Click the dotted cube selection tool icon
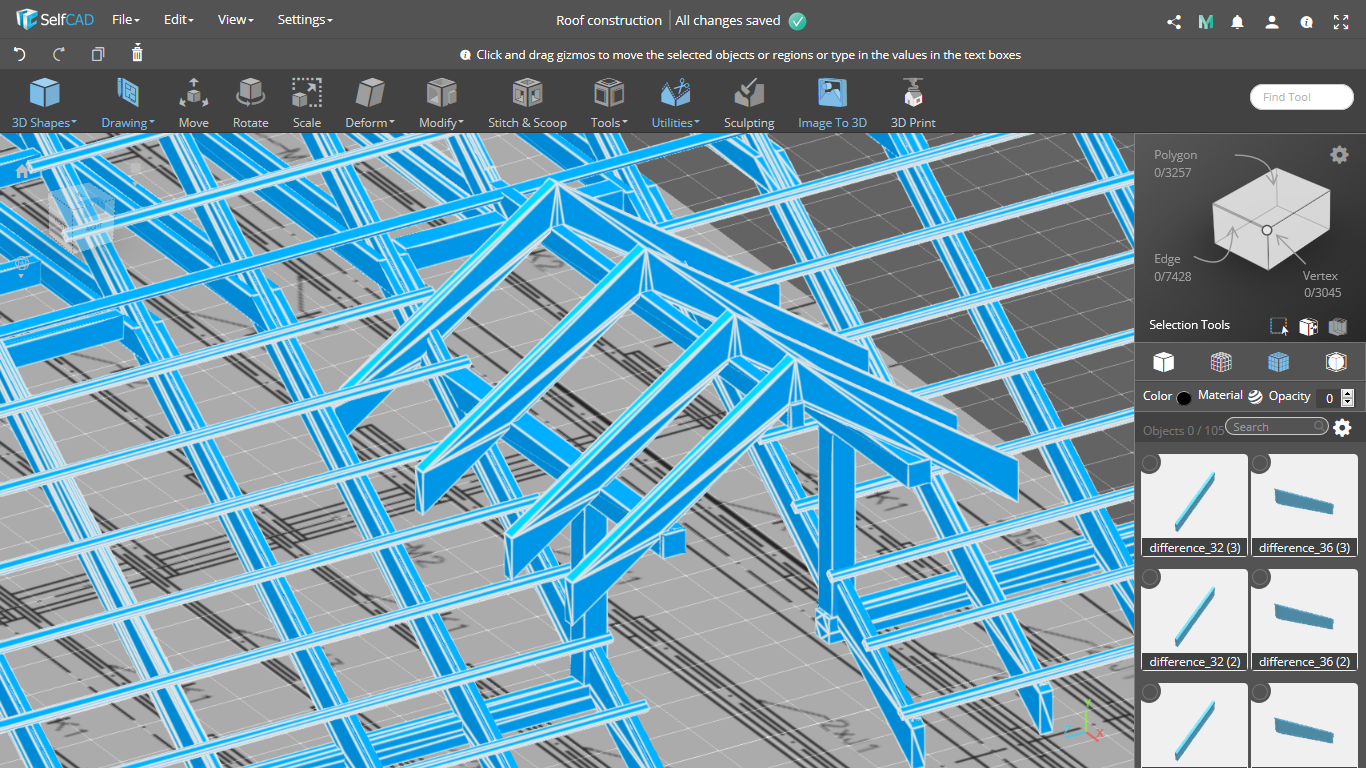This screenshot has width=1366, height=768. pos(1308,326)
